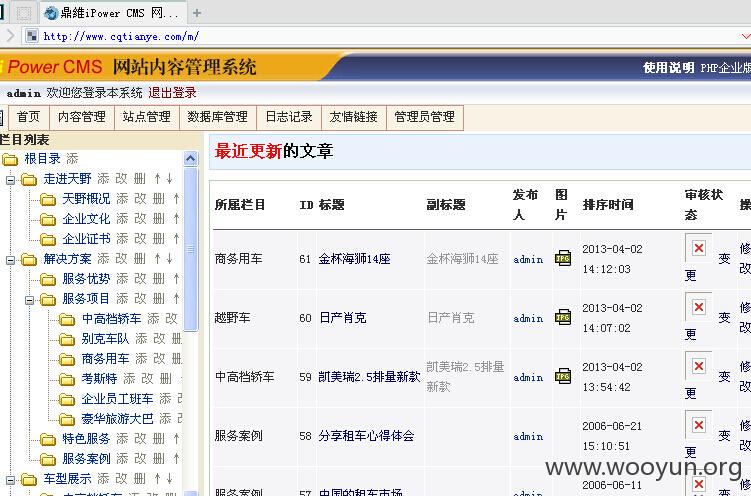
Task: Open the article 日产肖克
Action: tap(342, 318)
